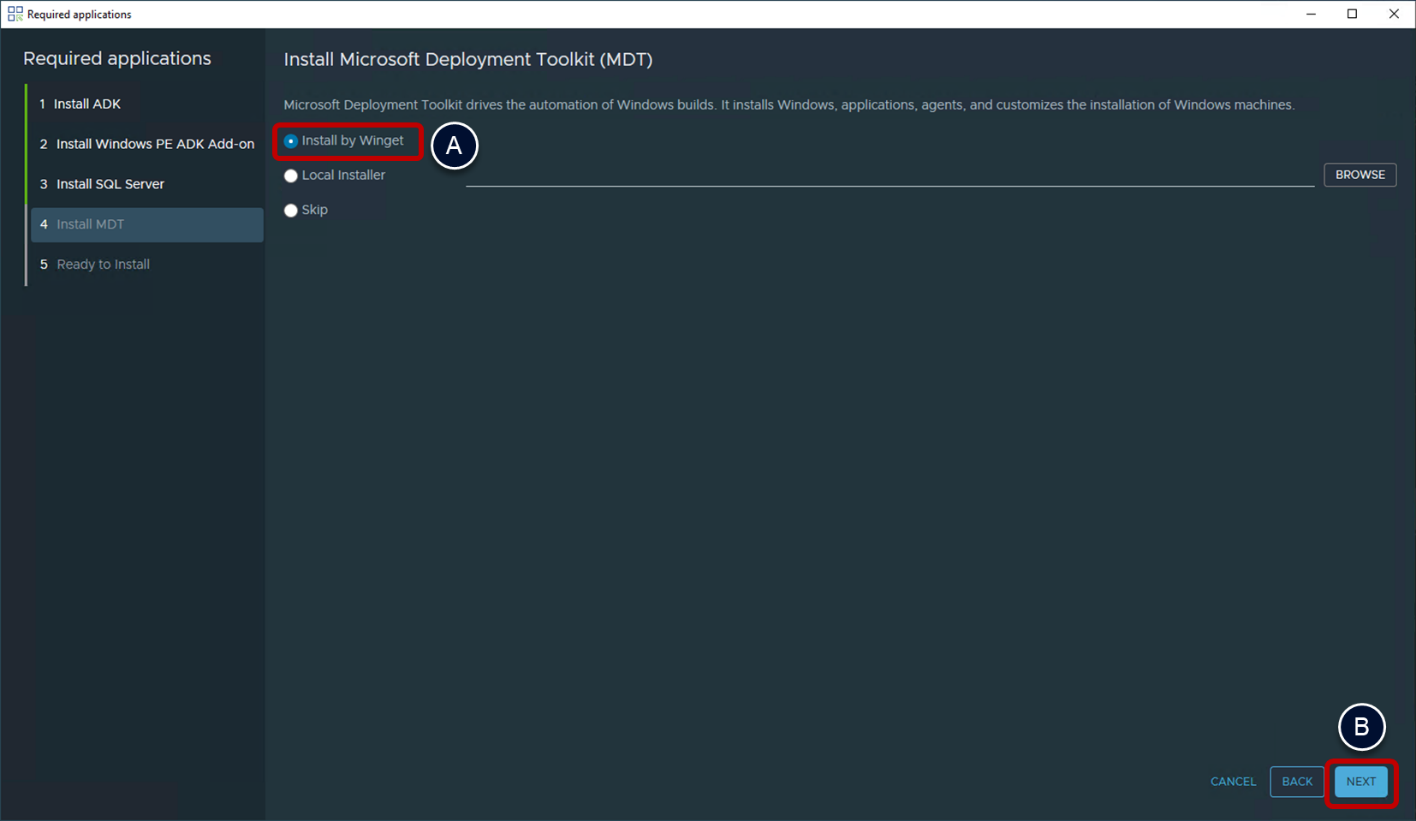Image resolution: width=1416 pixels, height=821 pixels.
Task: Maximize the Required applications window
Action: 1352,14
